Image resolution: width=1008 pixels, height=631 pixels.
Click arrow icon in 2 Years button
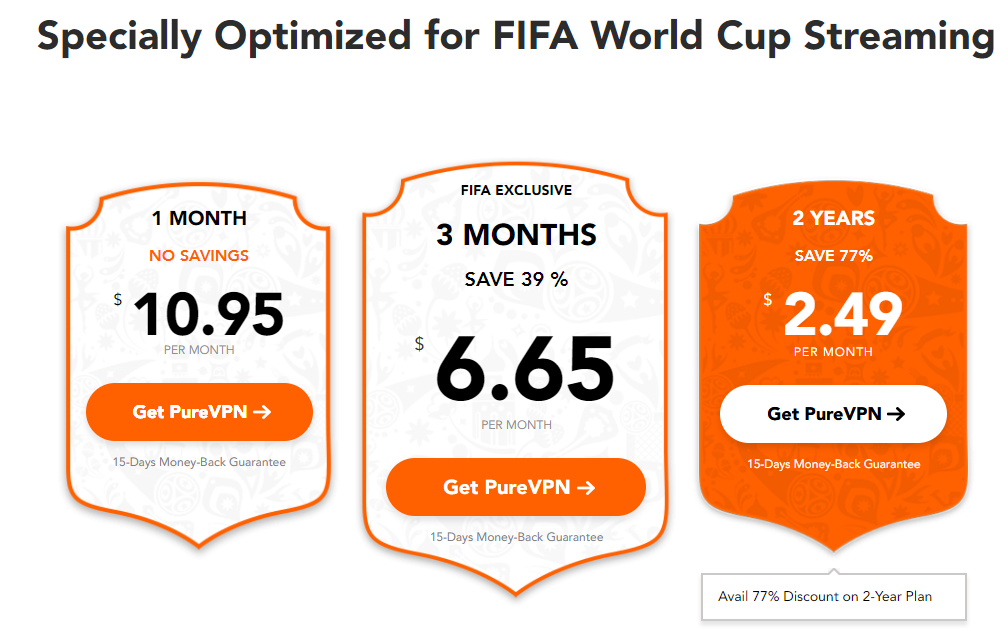tap(896, 414)
